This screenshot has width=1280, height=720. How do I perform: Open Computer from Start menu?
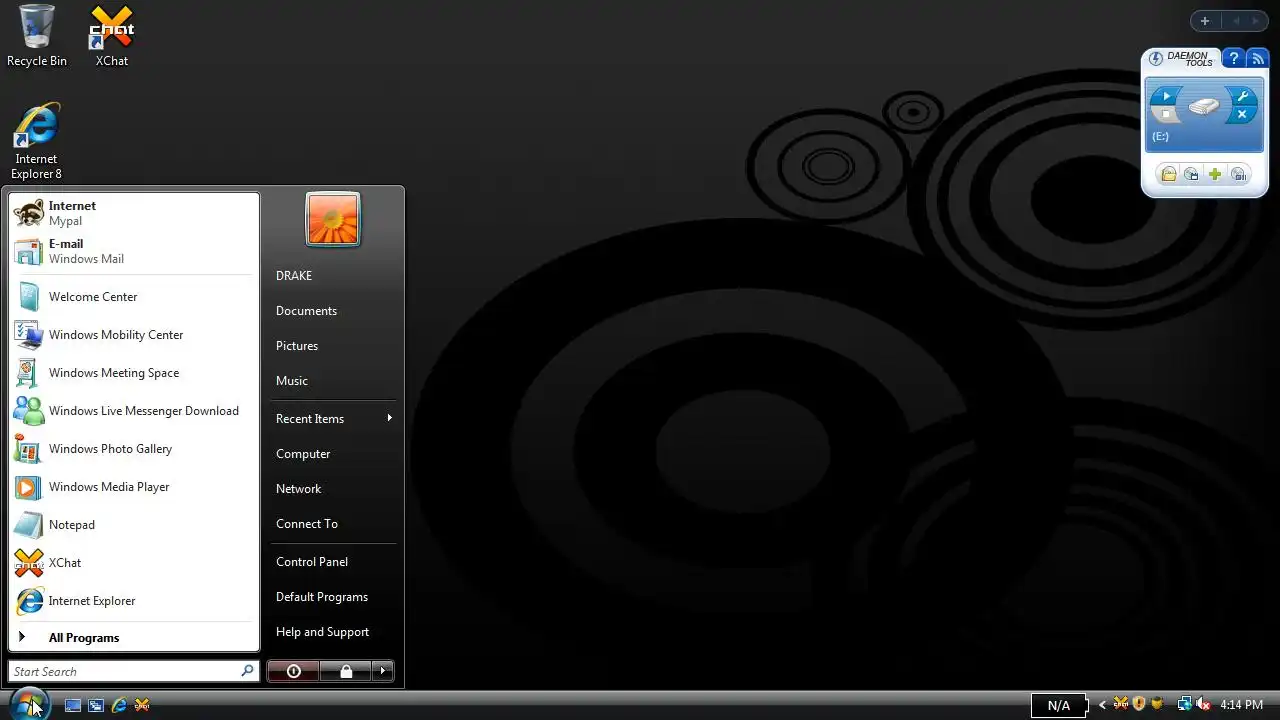333,454
